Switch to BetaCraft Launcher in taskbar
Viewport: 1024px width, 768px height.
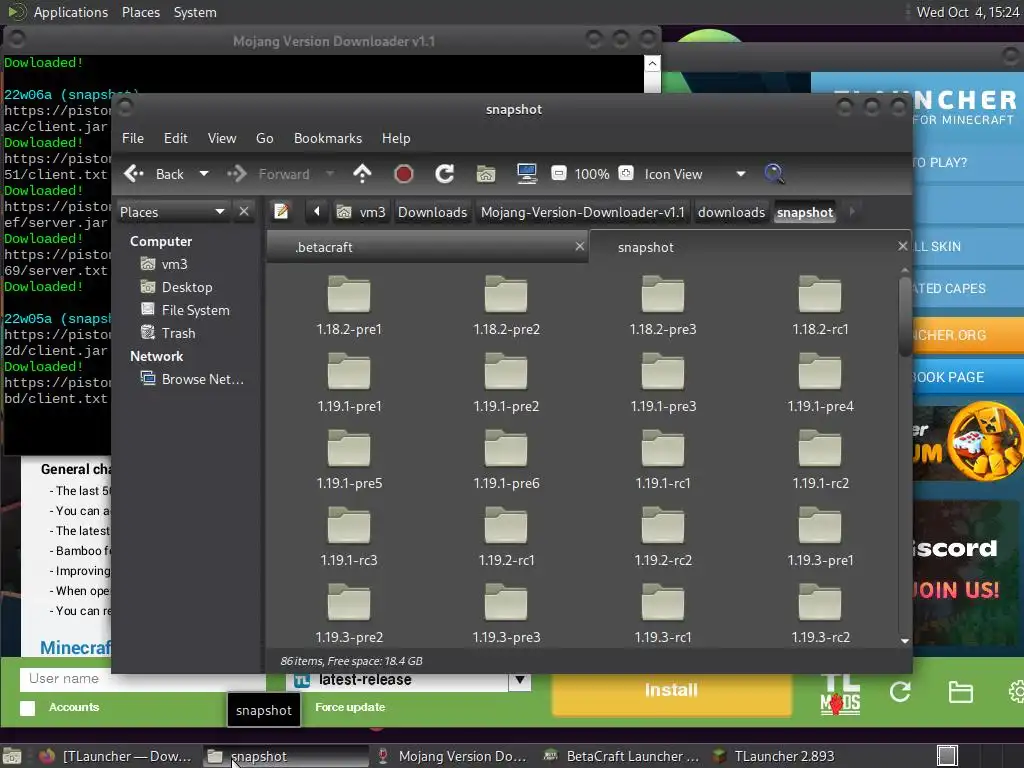[623, 756]
